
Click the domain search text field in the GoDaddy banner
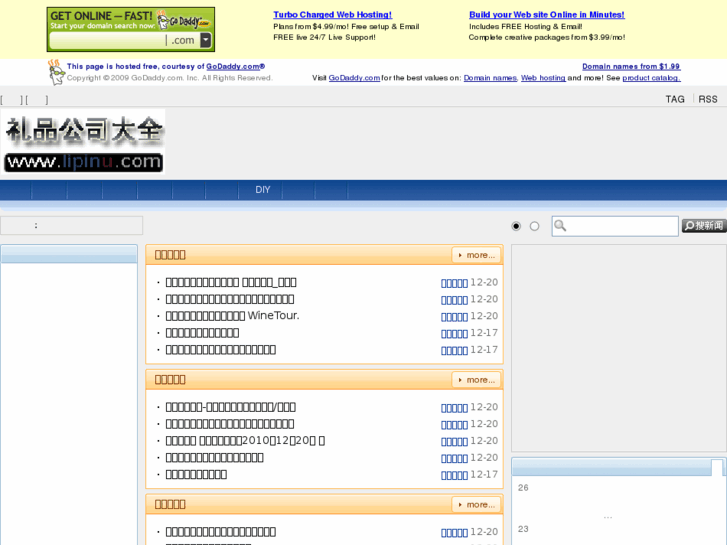coord(108,40)
